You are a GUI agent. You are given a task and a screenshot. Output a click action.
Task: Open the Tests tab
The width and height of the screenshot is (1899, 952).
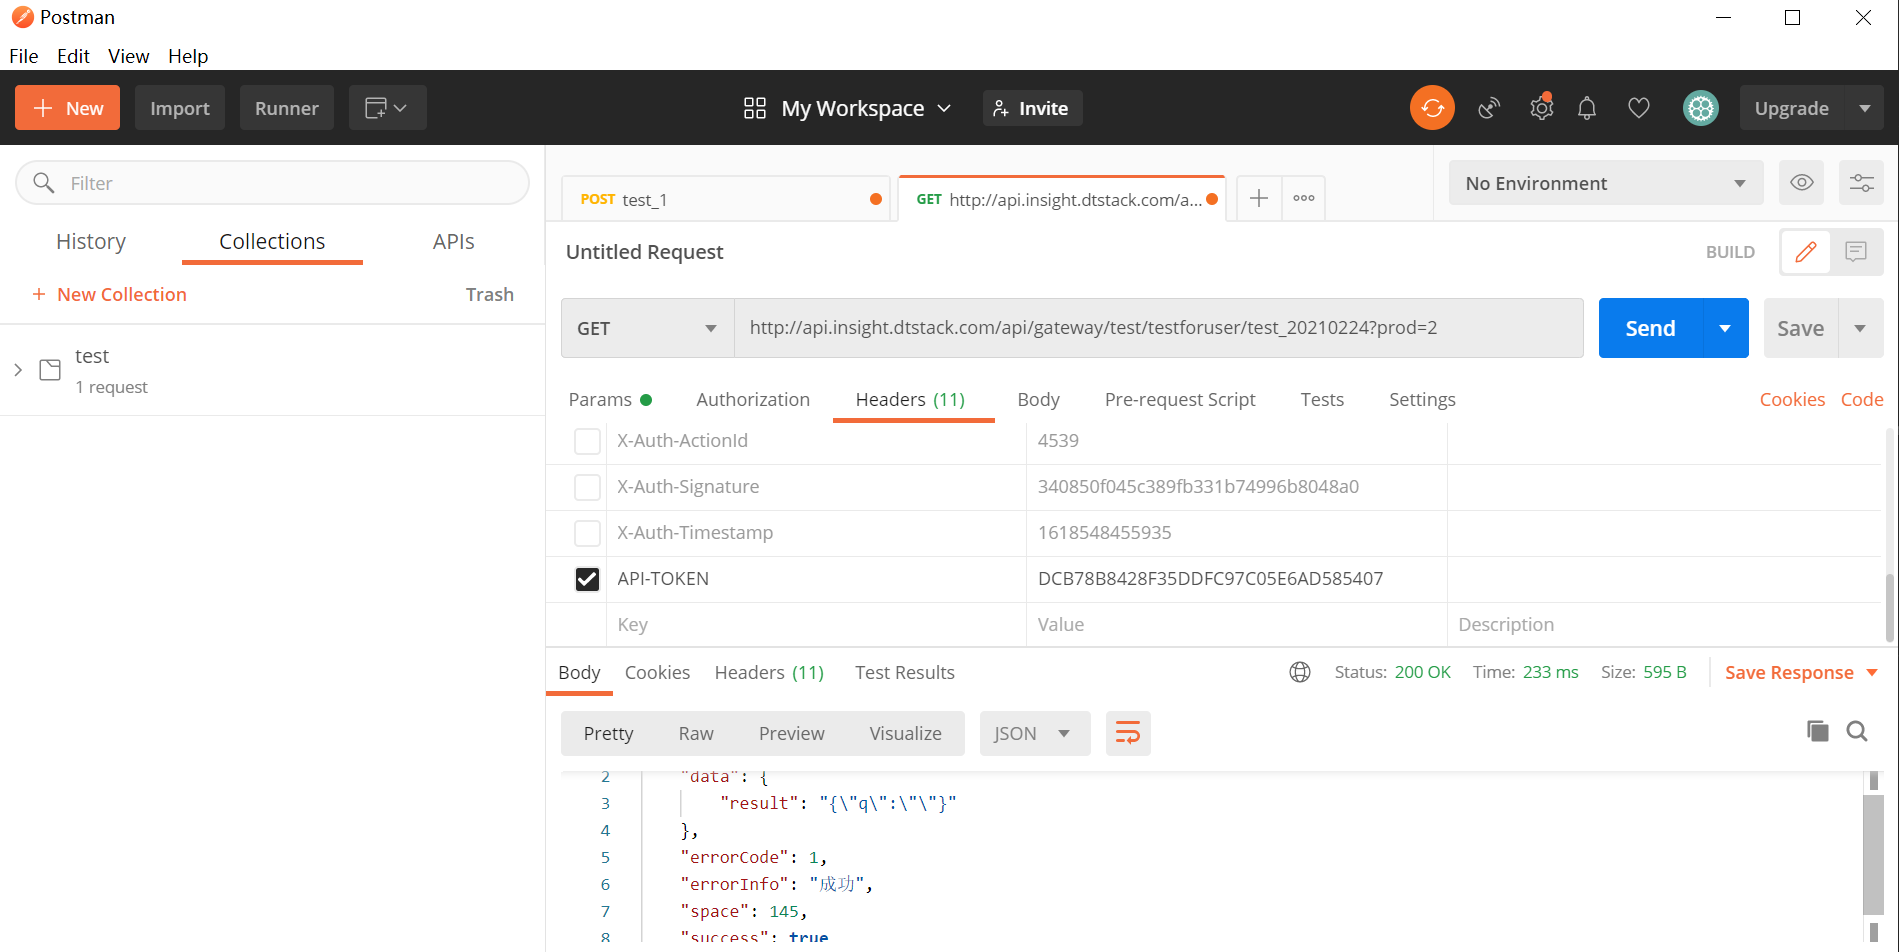1322,399
